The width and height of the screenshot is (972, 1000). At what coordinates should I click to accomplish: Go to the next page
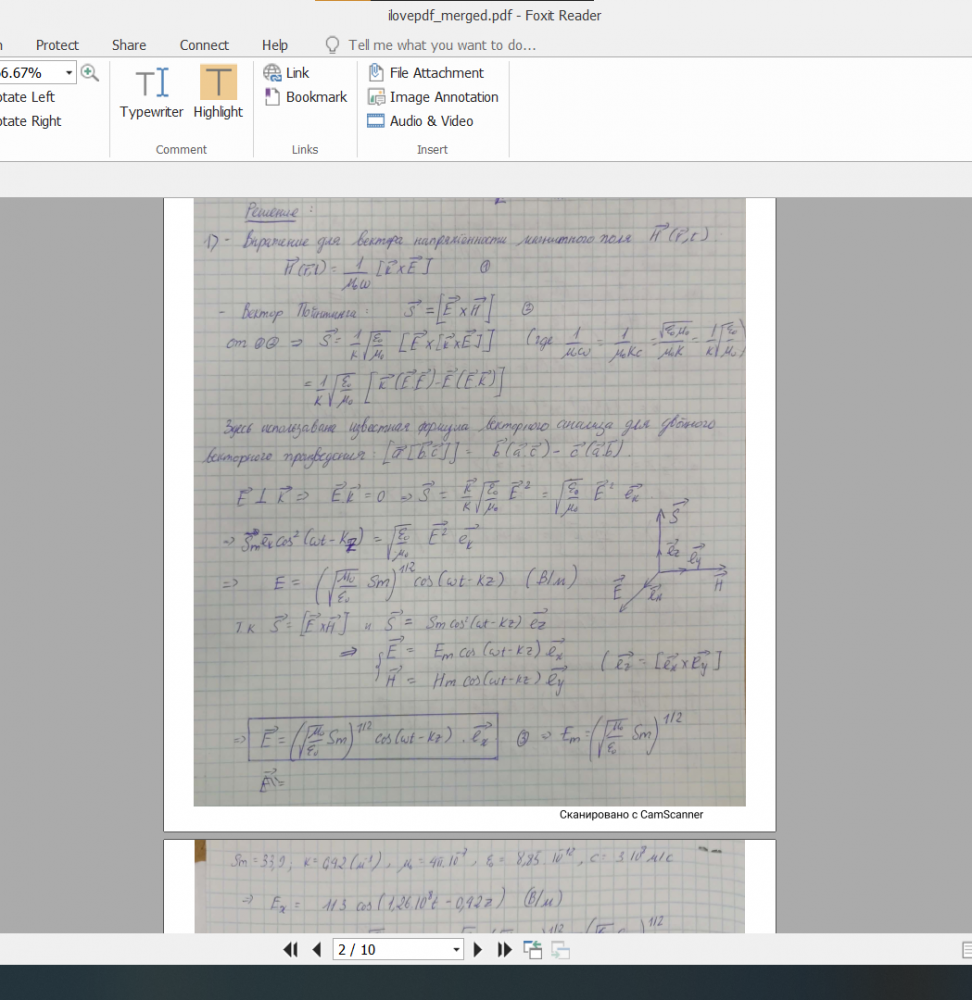478,950
